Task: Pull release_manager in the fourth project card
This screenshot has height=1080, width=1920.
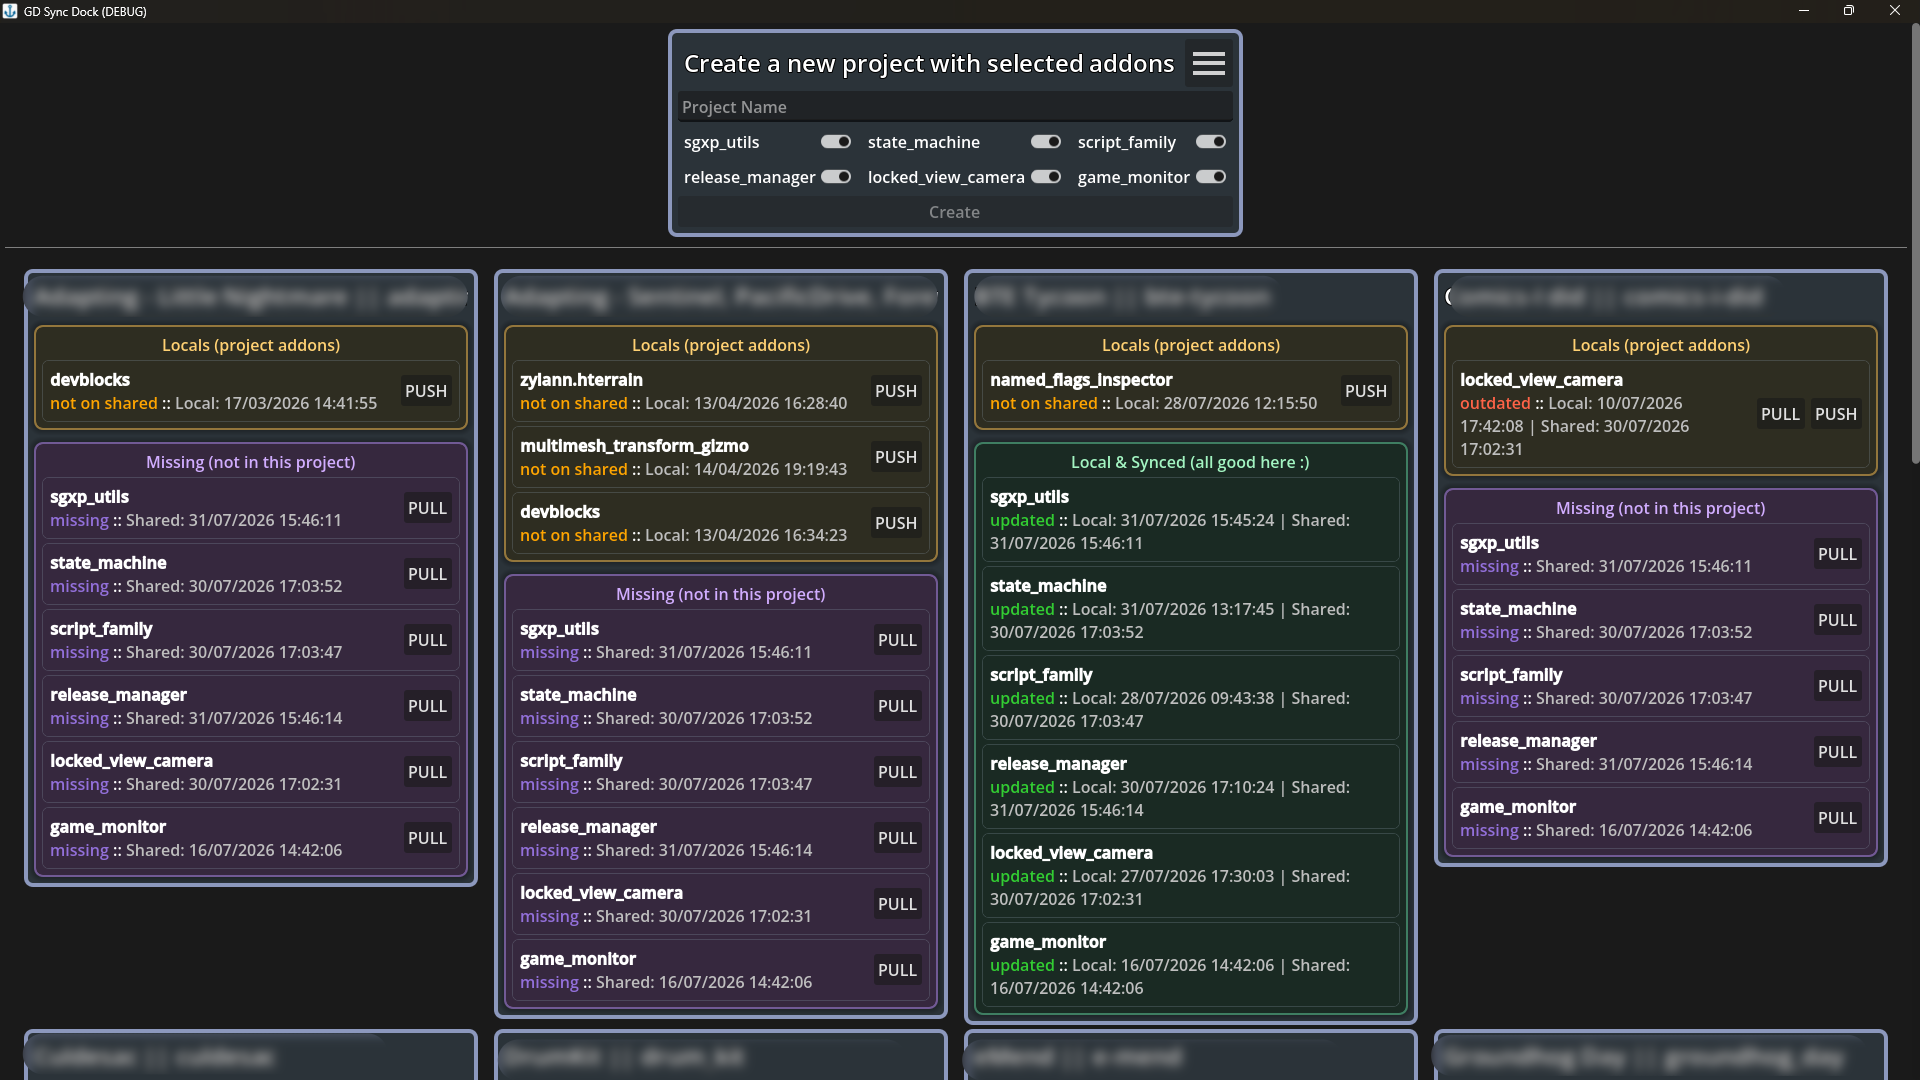Action: click(1837, 752)
